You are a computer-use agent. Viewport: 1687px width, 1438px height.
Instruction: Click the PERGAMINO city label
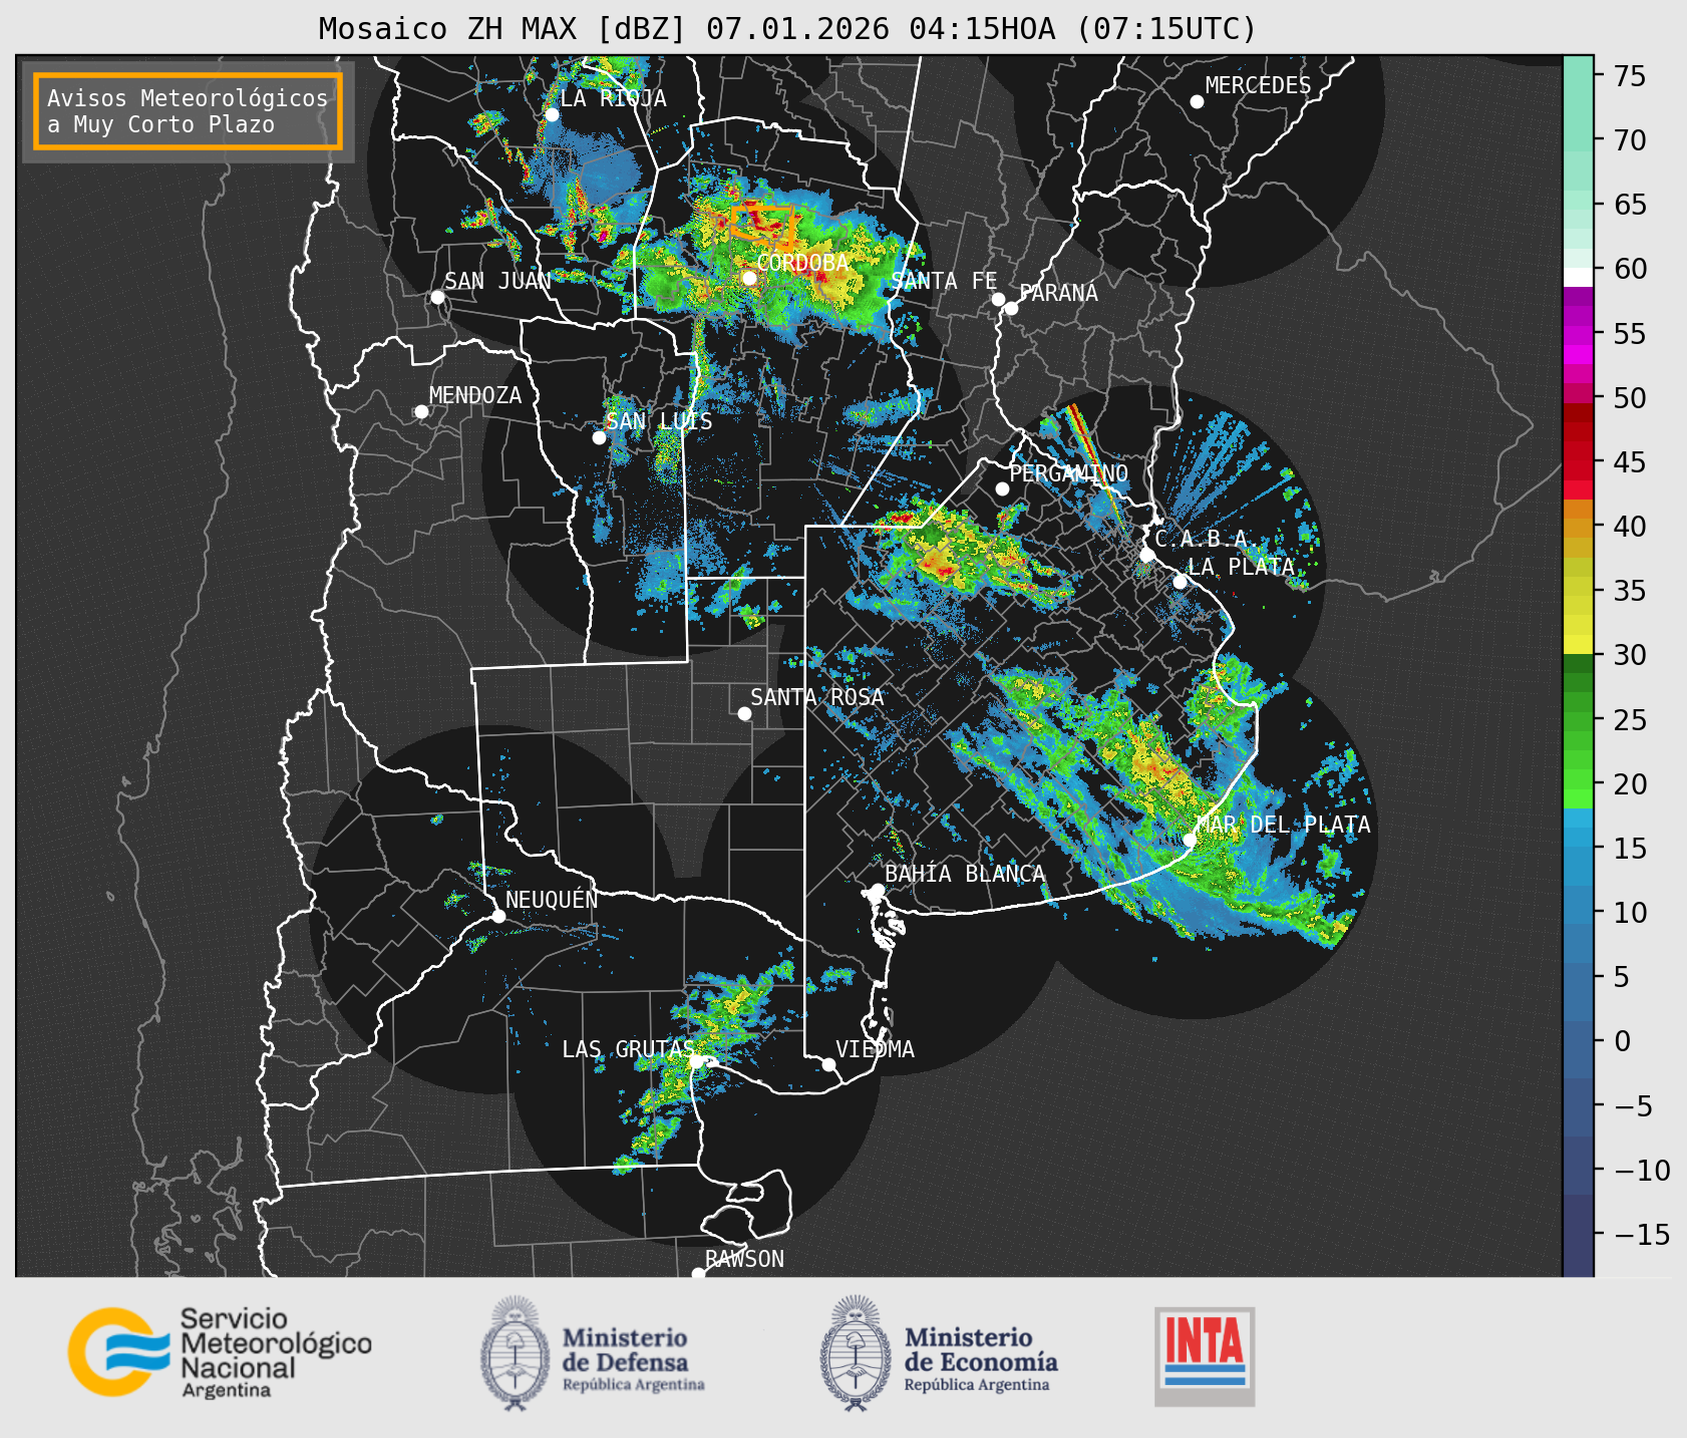click(x=1068, y=473)
